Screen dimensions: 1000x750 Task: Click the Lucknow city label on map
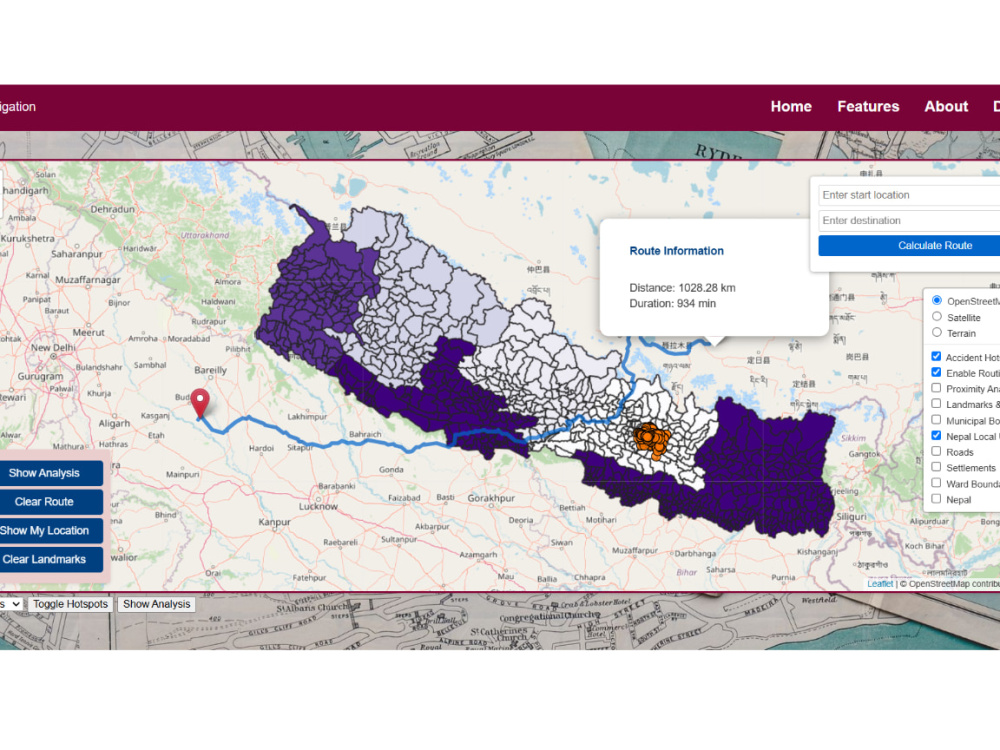point(318,506)
